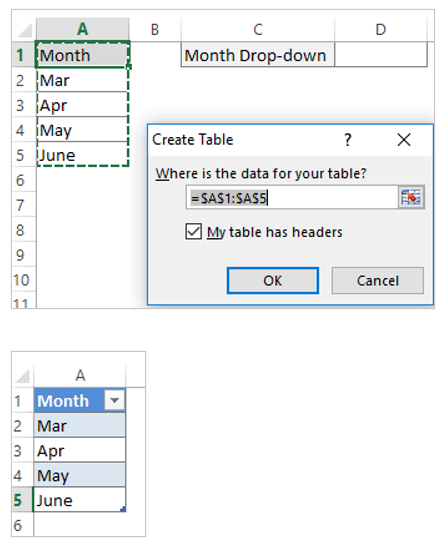Select May cell in upper sheet

coord(83,130)
